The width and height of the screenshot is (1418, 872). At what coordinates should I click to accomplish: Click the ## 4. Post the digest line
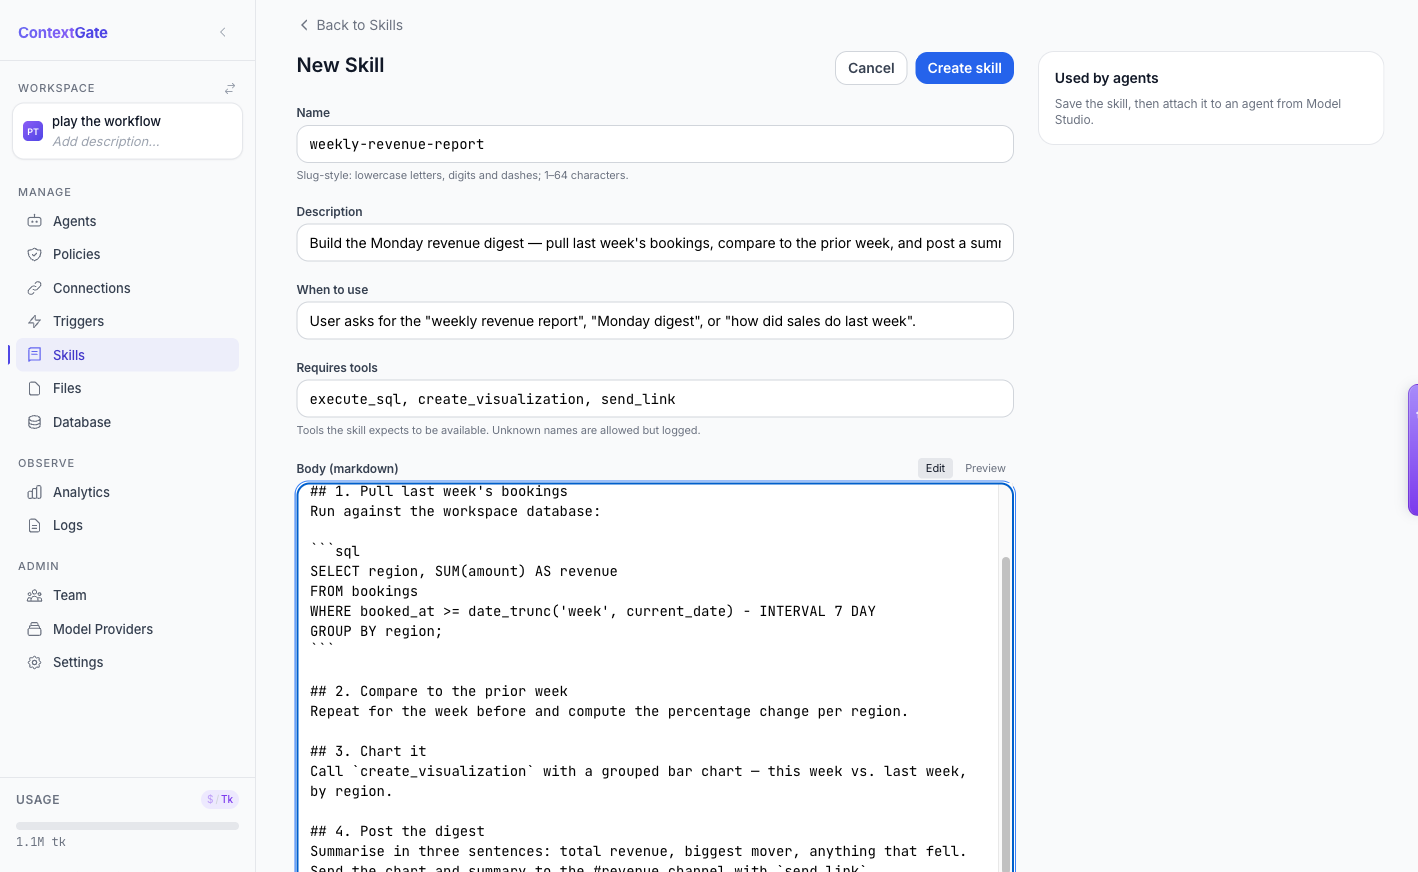(397, 831)
